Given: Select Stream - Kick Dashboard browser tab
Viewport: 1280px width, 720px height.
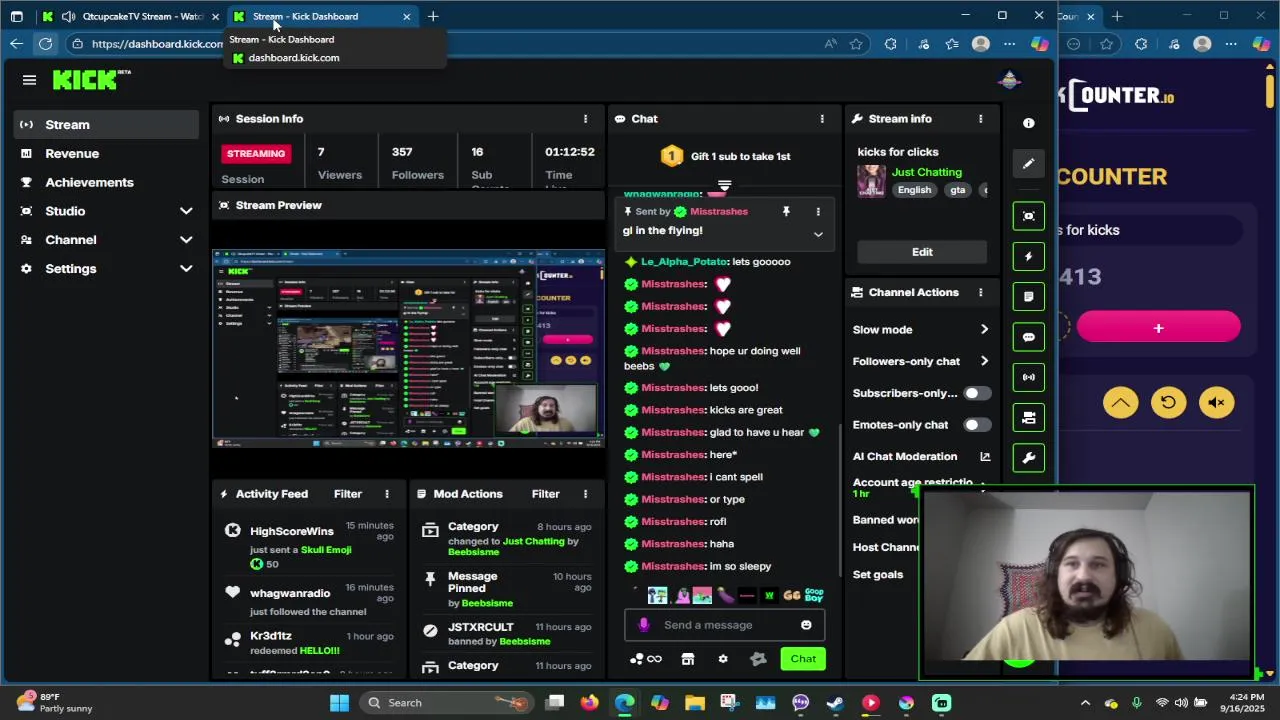Looking at the screenshot, I should (x=320, y=16).
